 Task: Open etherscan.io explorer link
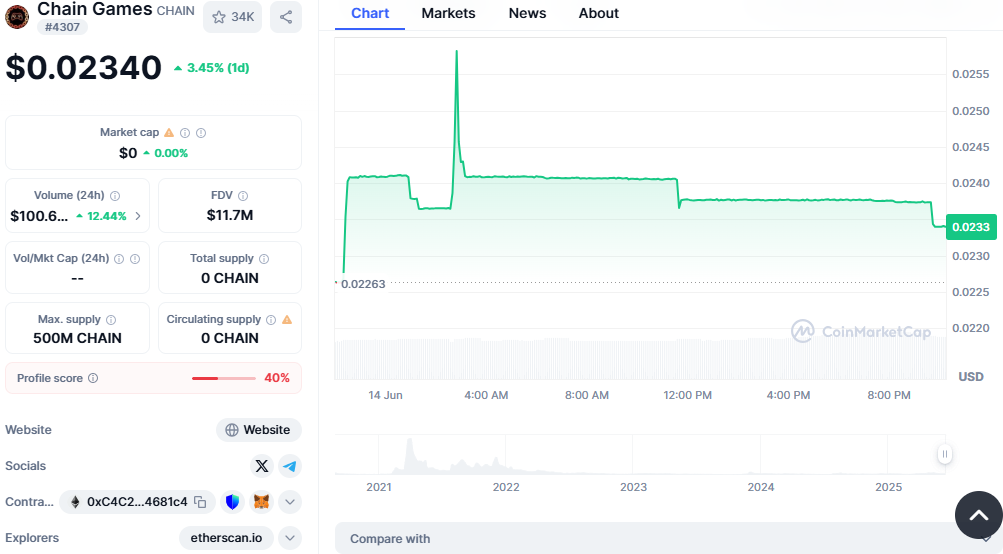point(226,538)
